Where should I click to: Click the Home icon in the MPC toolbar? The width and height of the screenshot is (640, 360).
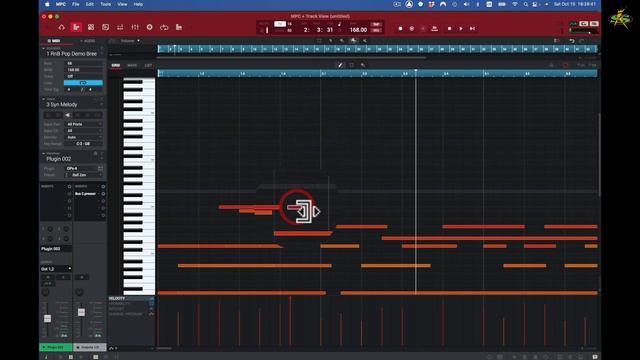[x=62, y=27]
